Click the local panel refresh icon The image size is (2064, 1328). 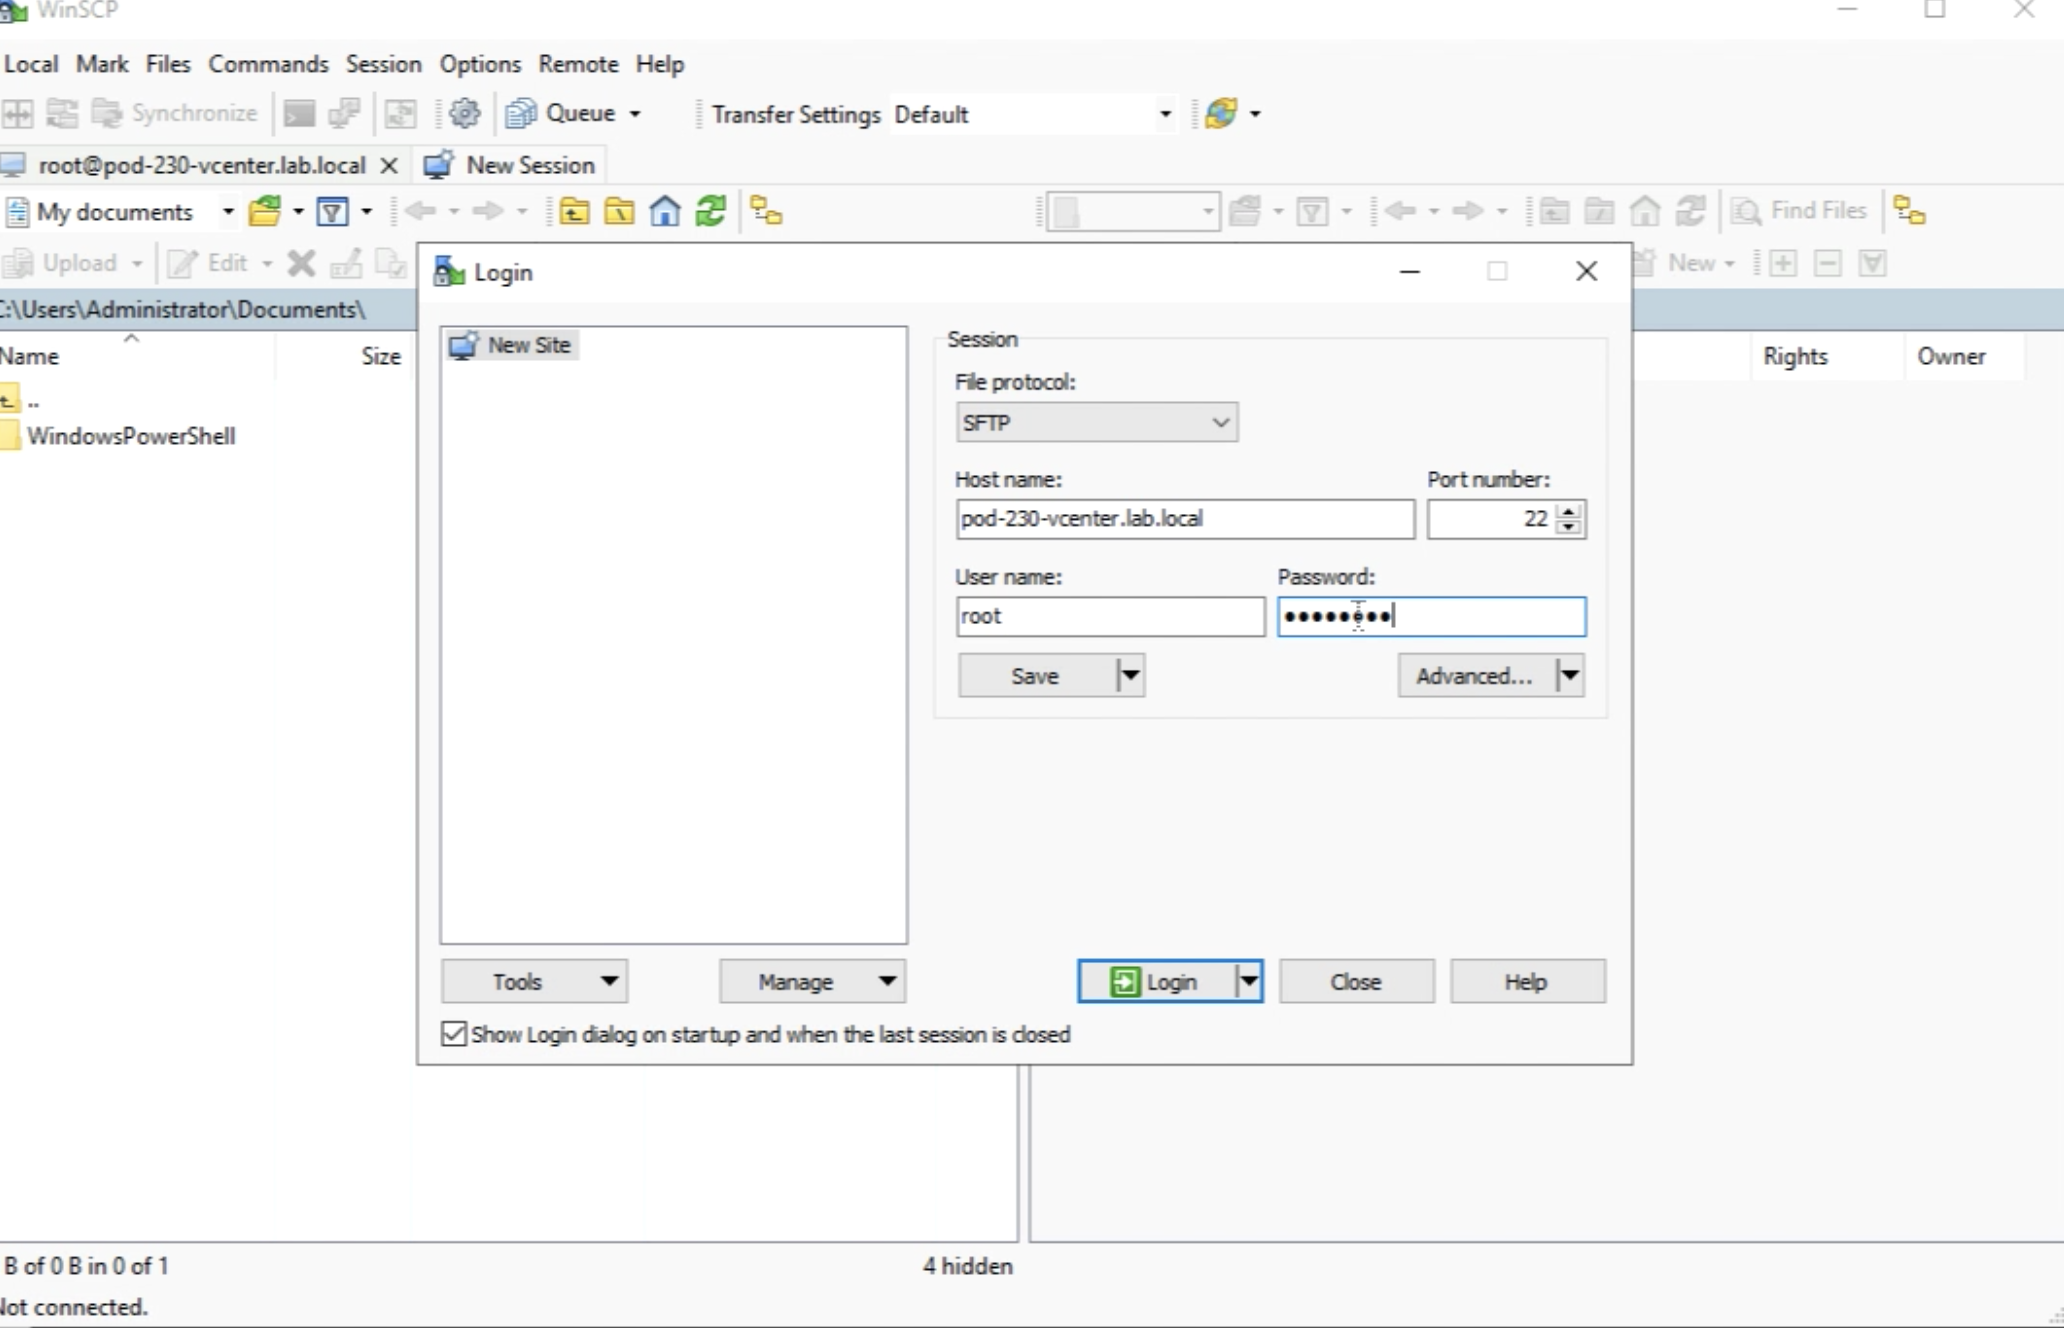point(711,211)
